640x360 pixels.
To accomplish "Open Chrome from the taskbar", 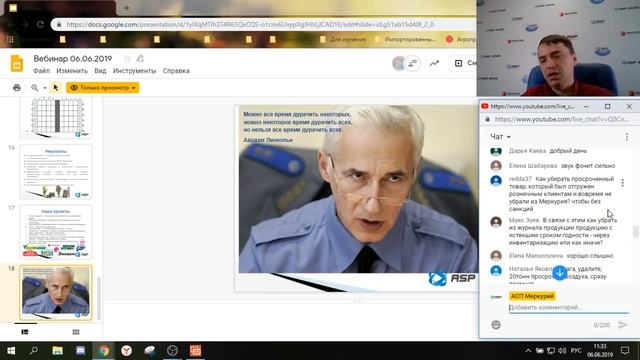I will point(104,351).
